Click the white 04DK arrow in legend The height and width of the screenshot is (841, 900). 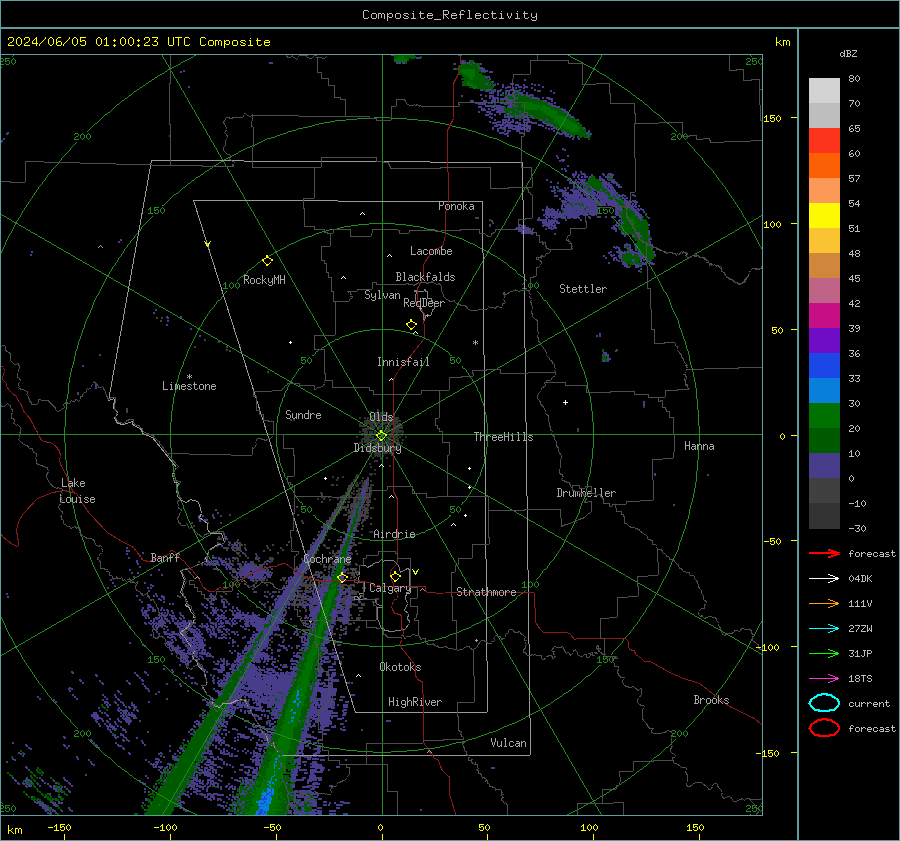(824, 578)
